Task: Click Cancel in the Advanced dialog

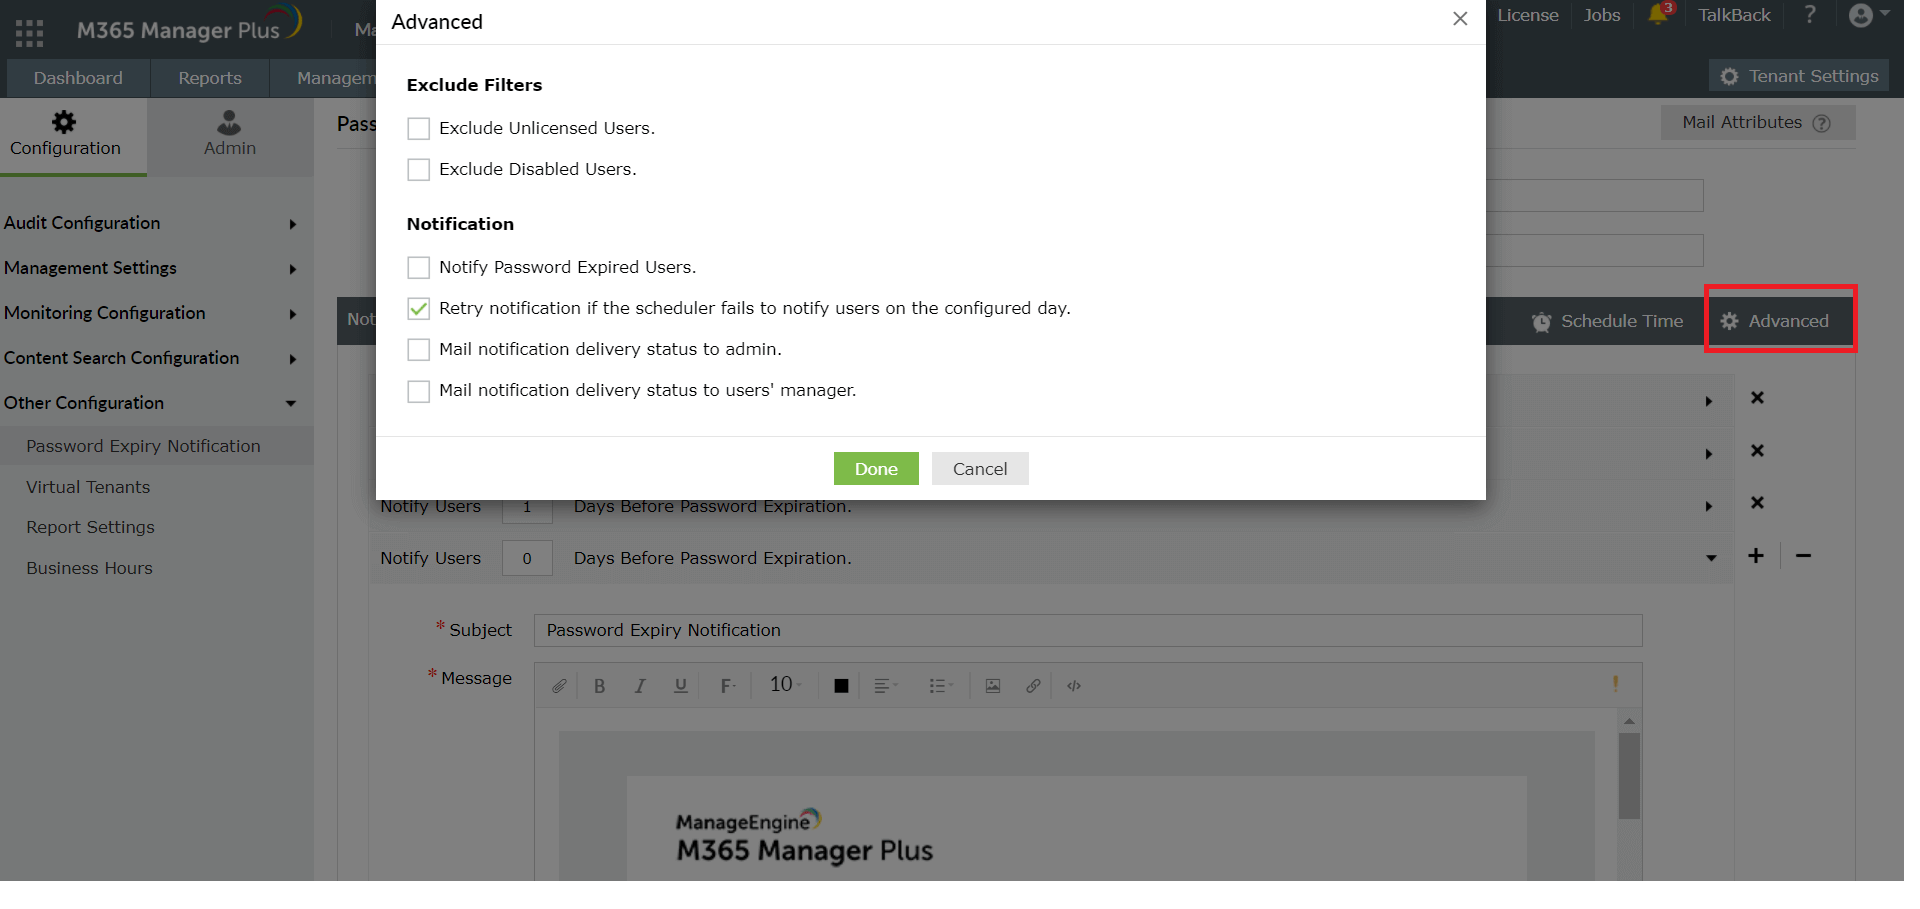Action: click(x=980, y=469)
